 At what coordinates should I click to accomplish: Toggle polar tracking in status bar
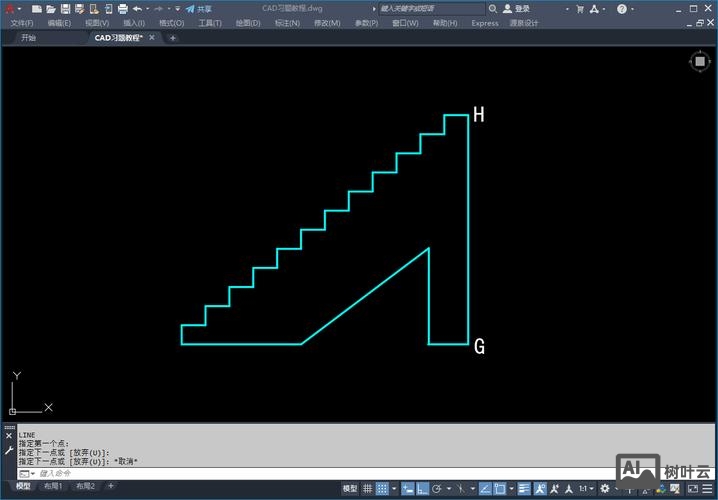437,489
